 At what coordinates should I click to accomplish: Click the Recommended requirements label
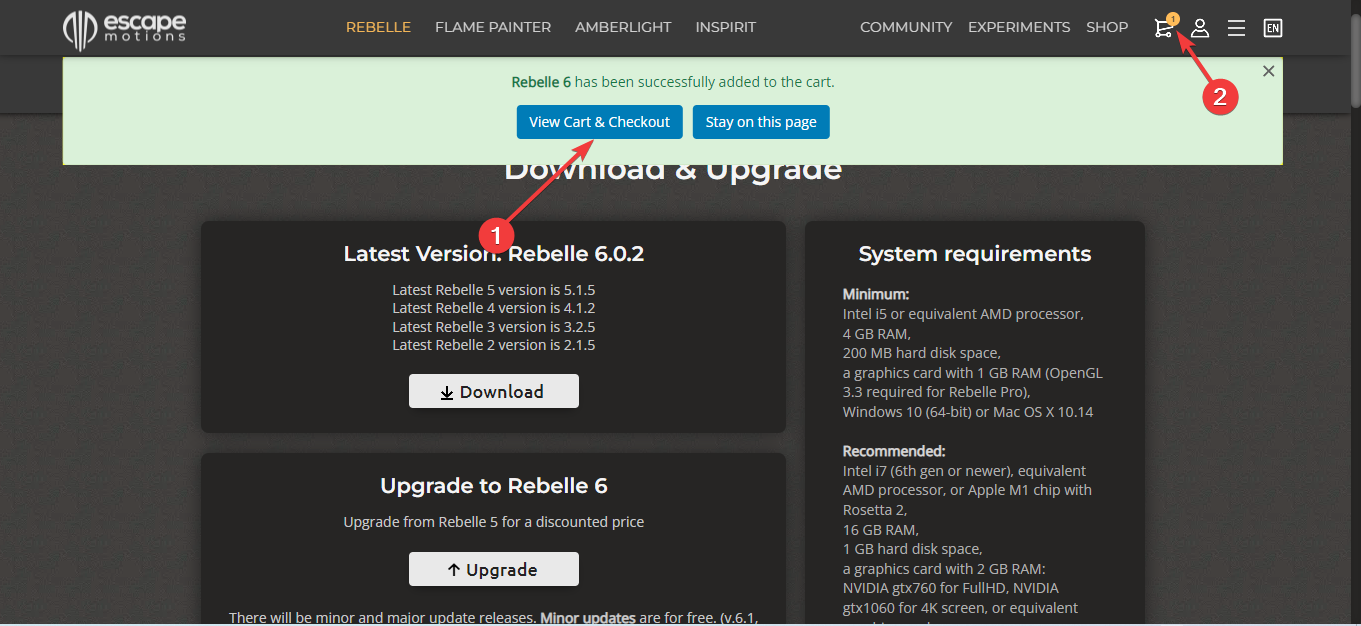click(894, 451)
